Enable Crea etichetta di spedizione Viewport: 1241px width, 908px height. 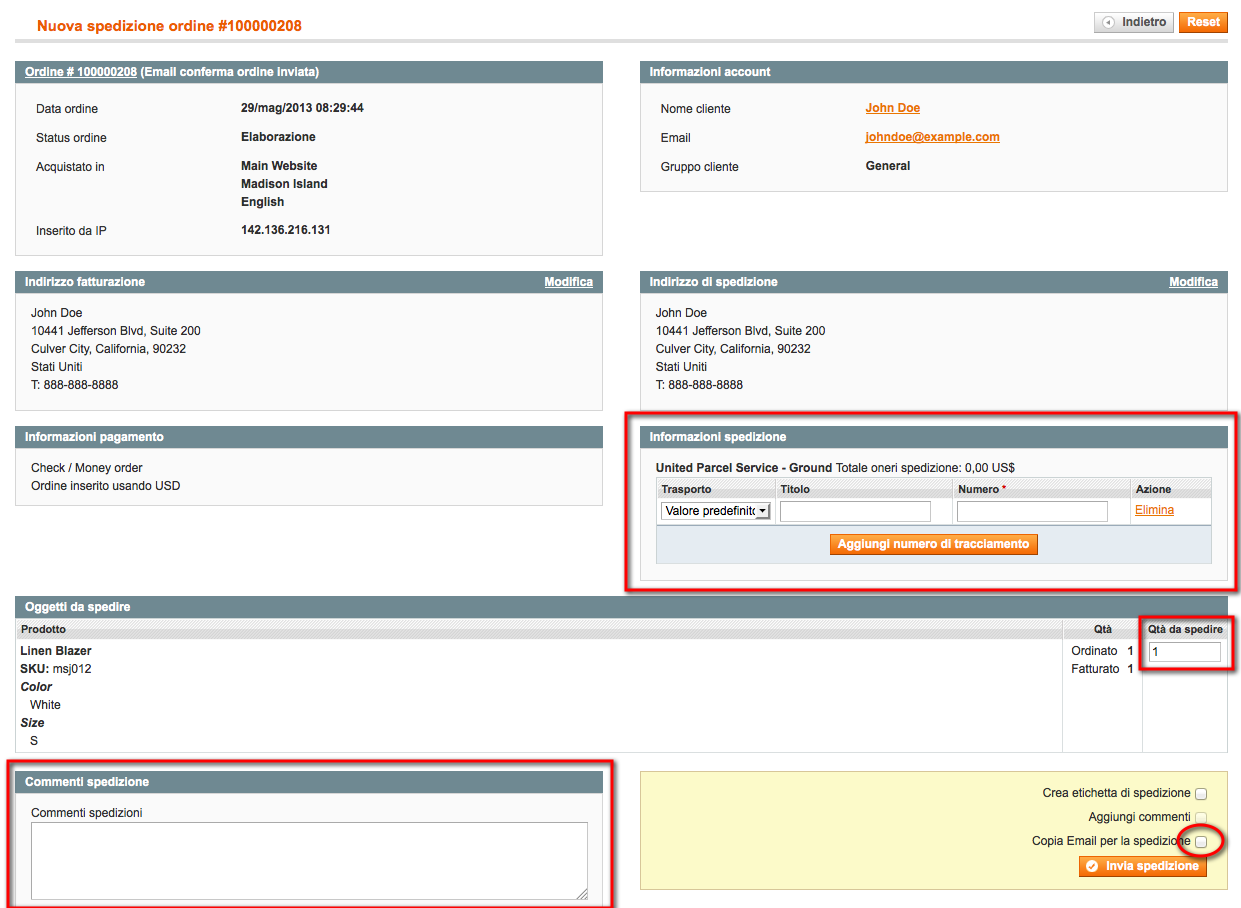(x=1200, y=793)
